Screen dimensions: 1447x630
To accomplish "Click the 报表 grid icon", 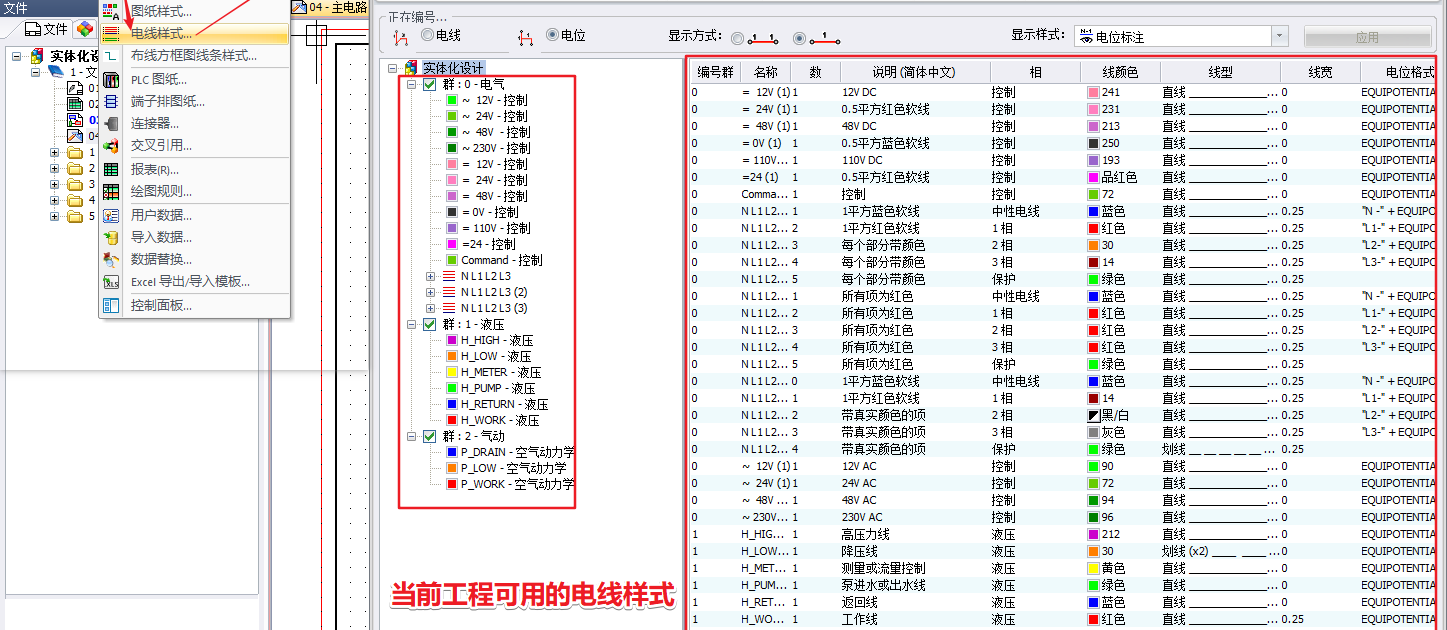I will click(111, 170).
